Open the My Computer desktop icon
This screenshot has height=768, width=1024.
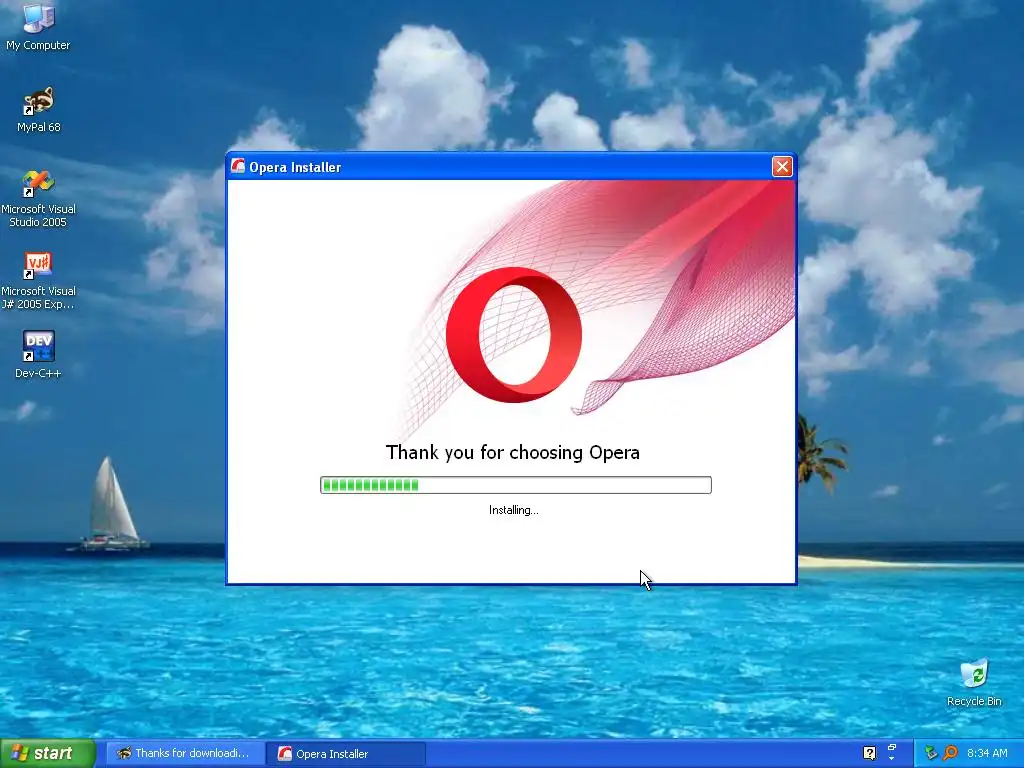point(38,26)
